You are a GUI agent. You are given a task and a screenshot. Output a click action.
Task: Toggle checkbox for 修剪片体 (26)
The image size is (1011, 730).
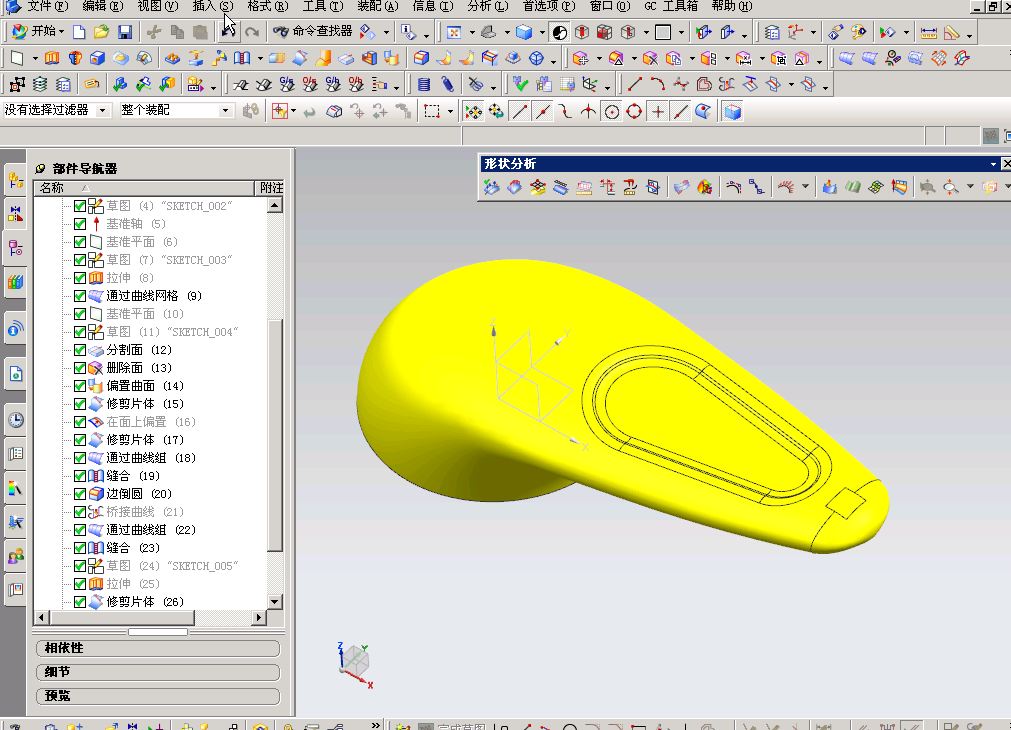coord(80,602)
